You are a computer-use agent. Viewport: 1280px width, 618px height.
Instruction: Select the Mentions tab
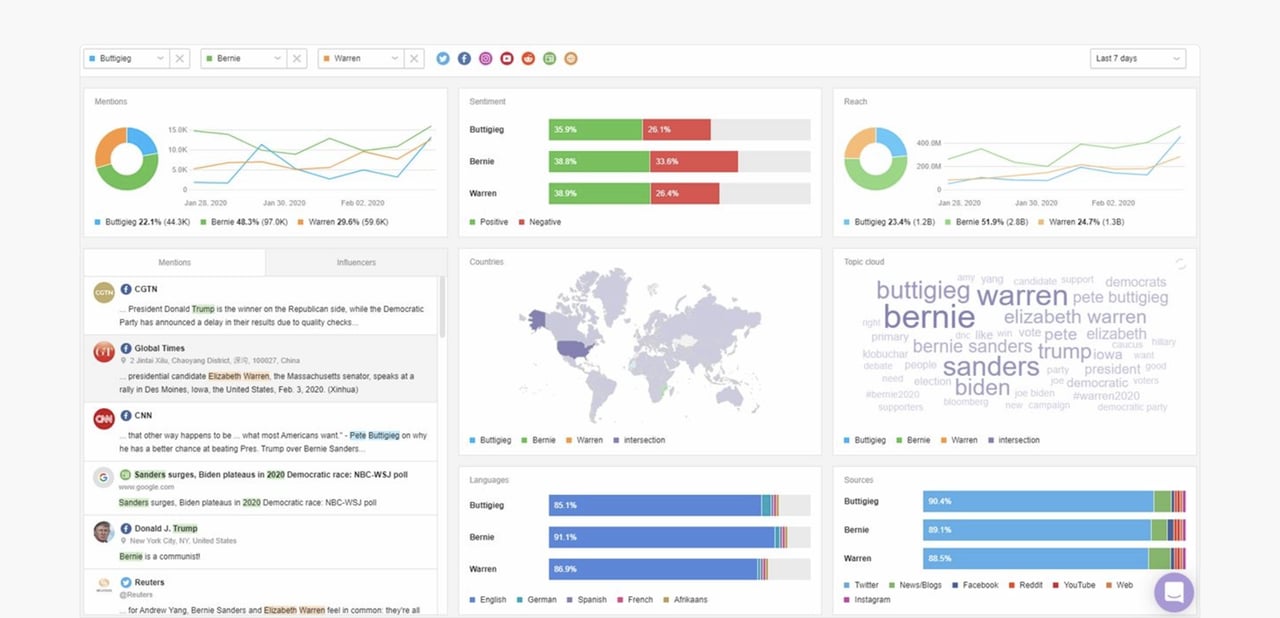tap(174, 262)
